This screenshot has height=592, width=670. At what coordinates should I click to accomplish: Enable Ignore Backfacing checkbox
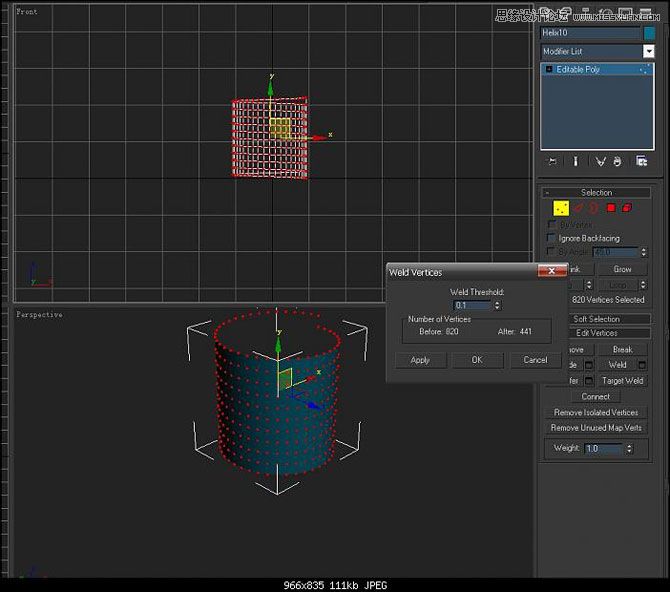(x=552, y=238)
